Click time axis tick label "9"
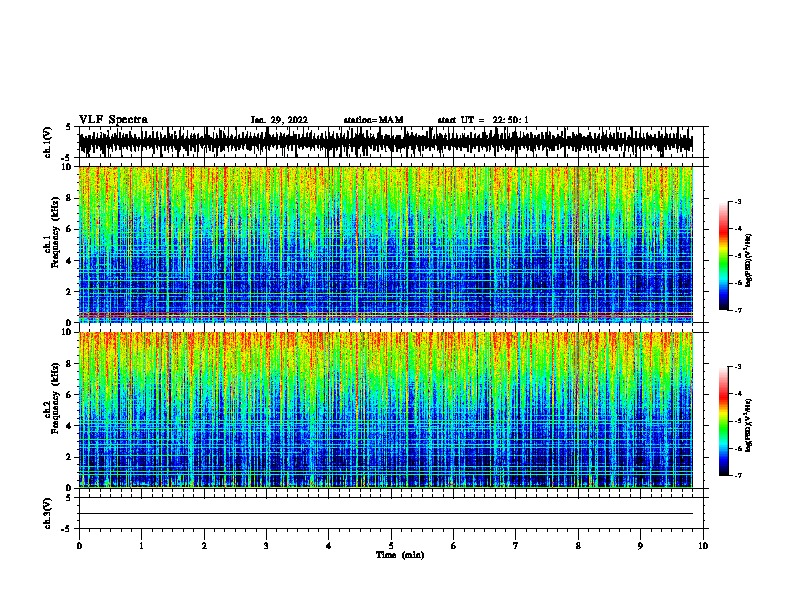This screenshot has height=612, width=792. click(x=640, y=546)
